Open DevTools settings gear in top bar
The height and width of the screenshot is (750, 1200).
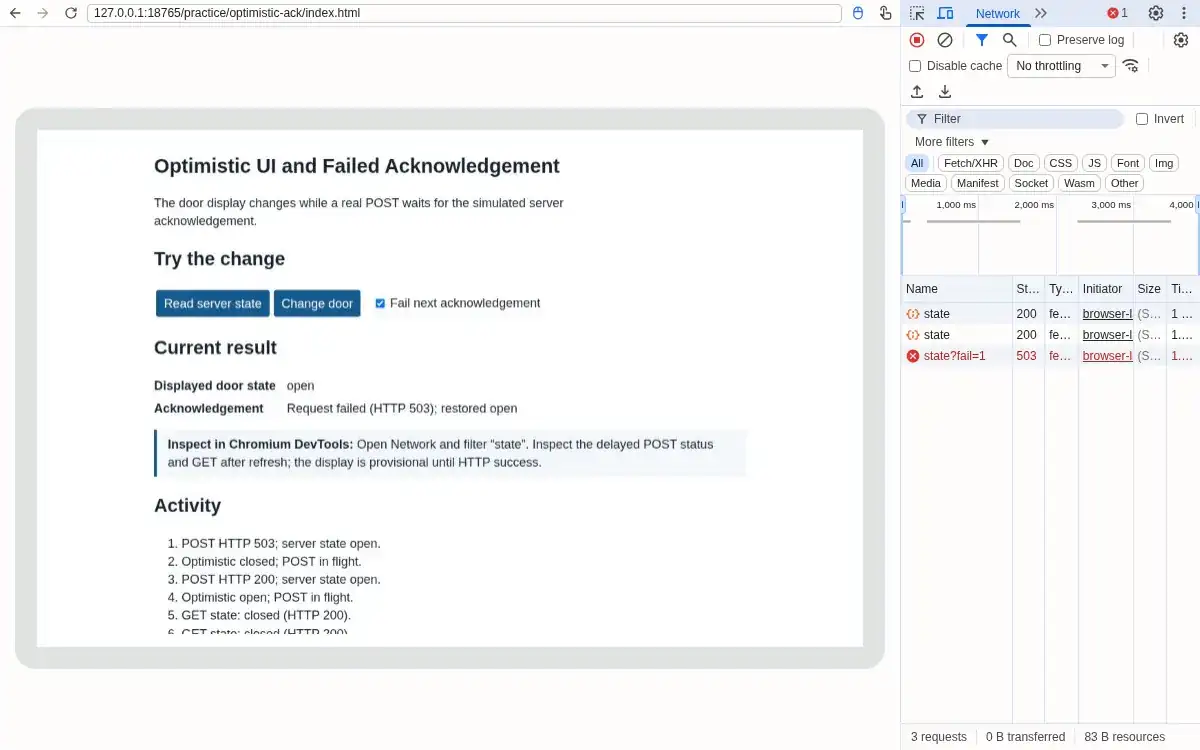tap(1156, 13)
